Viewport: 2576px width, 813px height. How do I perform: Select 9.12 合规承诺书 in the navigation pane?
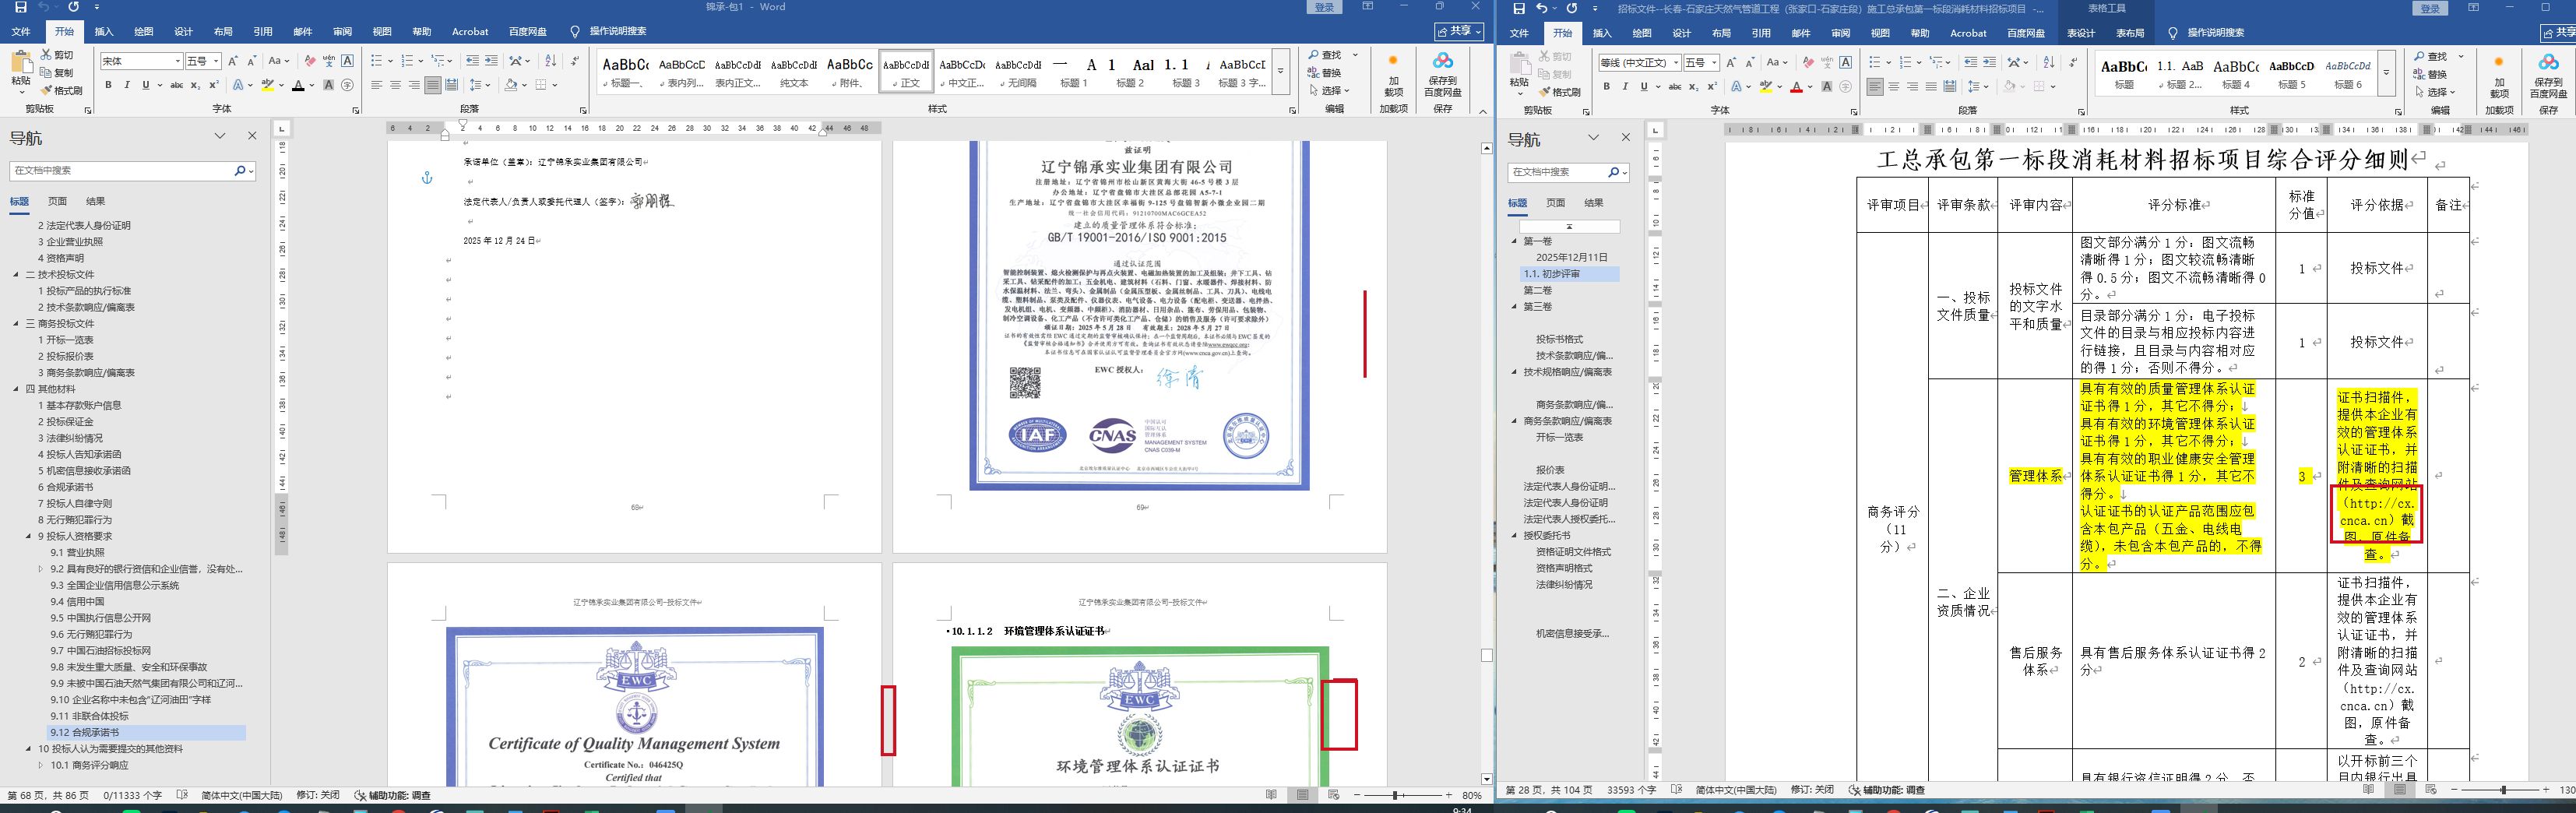coord(85,732)
